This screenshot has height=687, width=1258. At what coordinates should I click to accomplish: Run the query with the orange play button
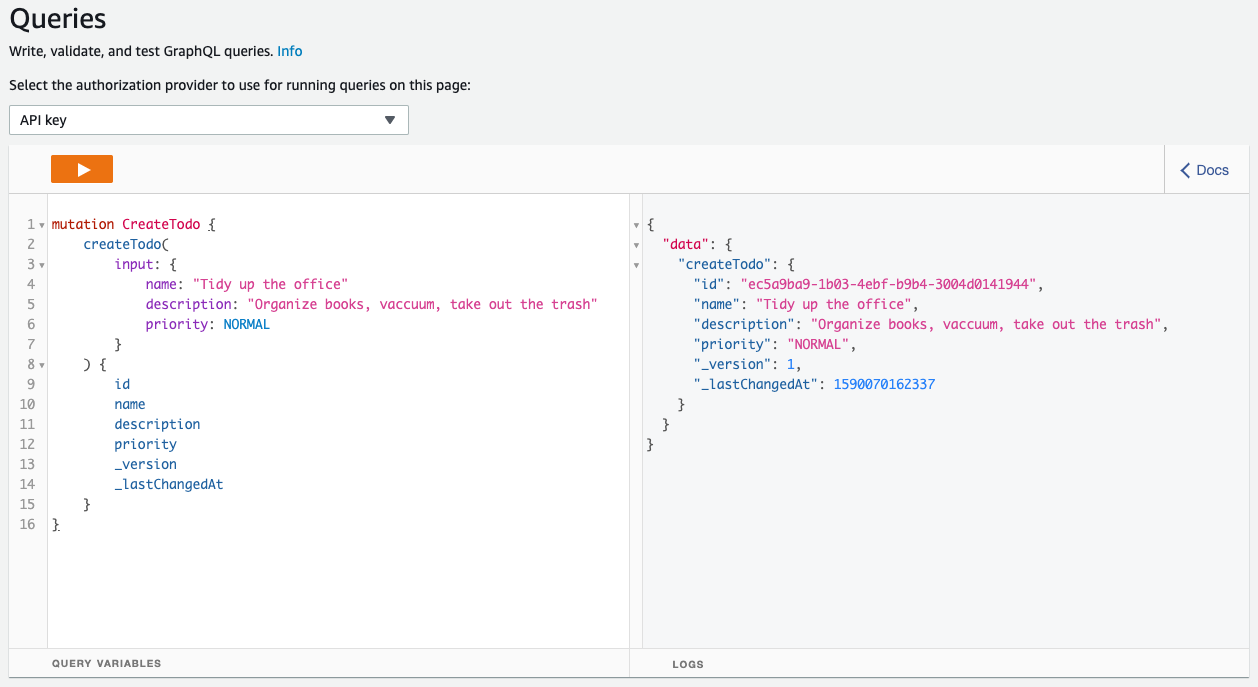(x=82, y=169)
